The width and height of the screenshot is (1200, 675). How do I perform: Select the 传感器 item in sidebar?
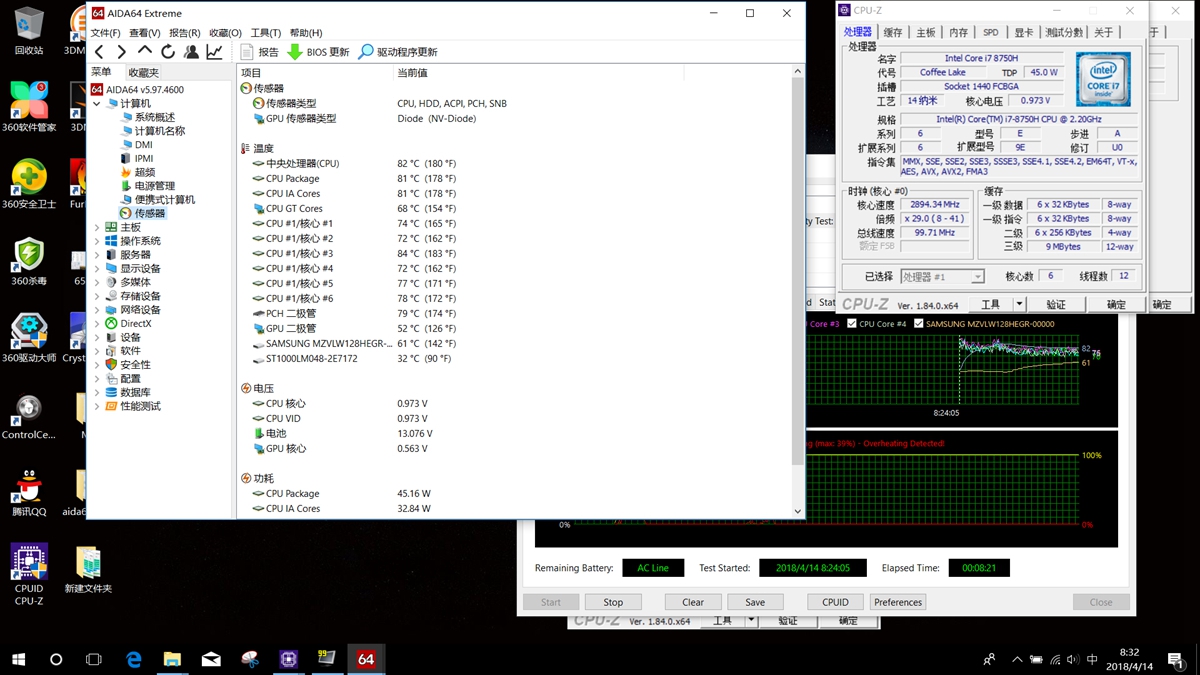click(x=148, y=213)
